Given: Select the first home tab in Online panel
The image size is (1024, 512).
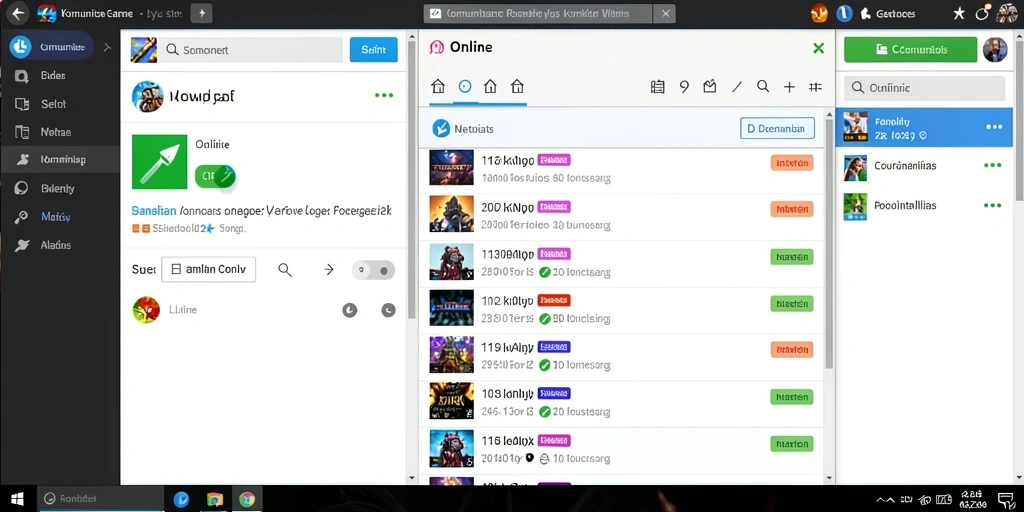Looking at the screenshot, I should 438,86.
